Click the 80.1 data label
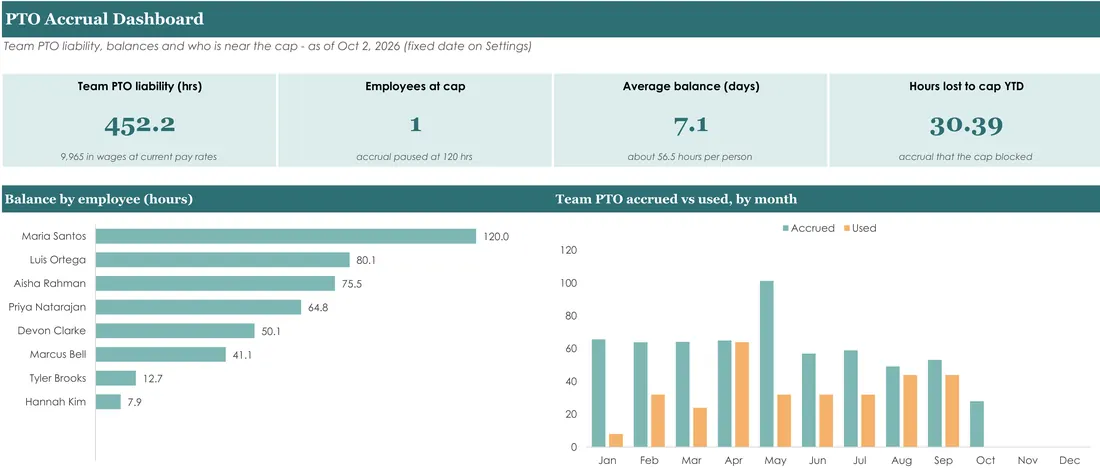 366,260
